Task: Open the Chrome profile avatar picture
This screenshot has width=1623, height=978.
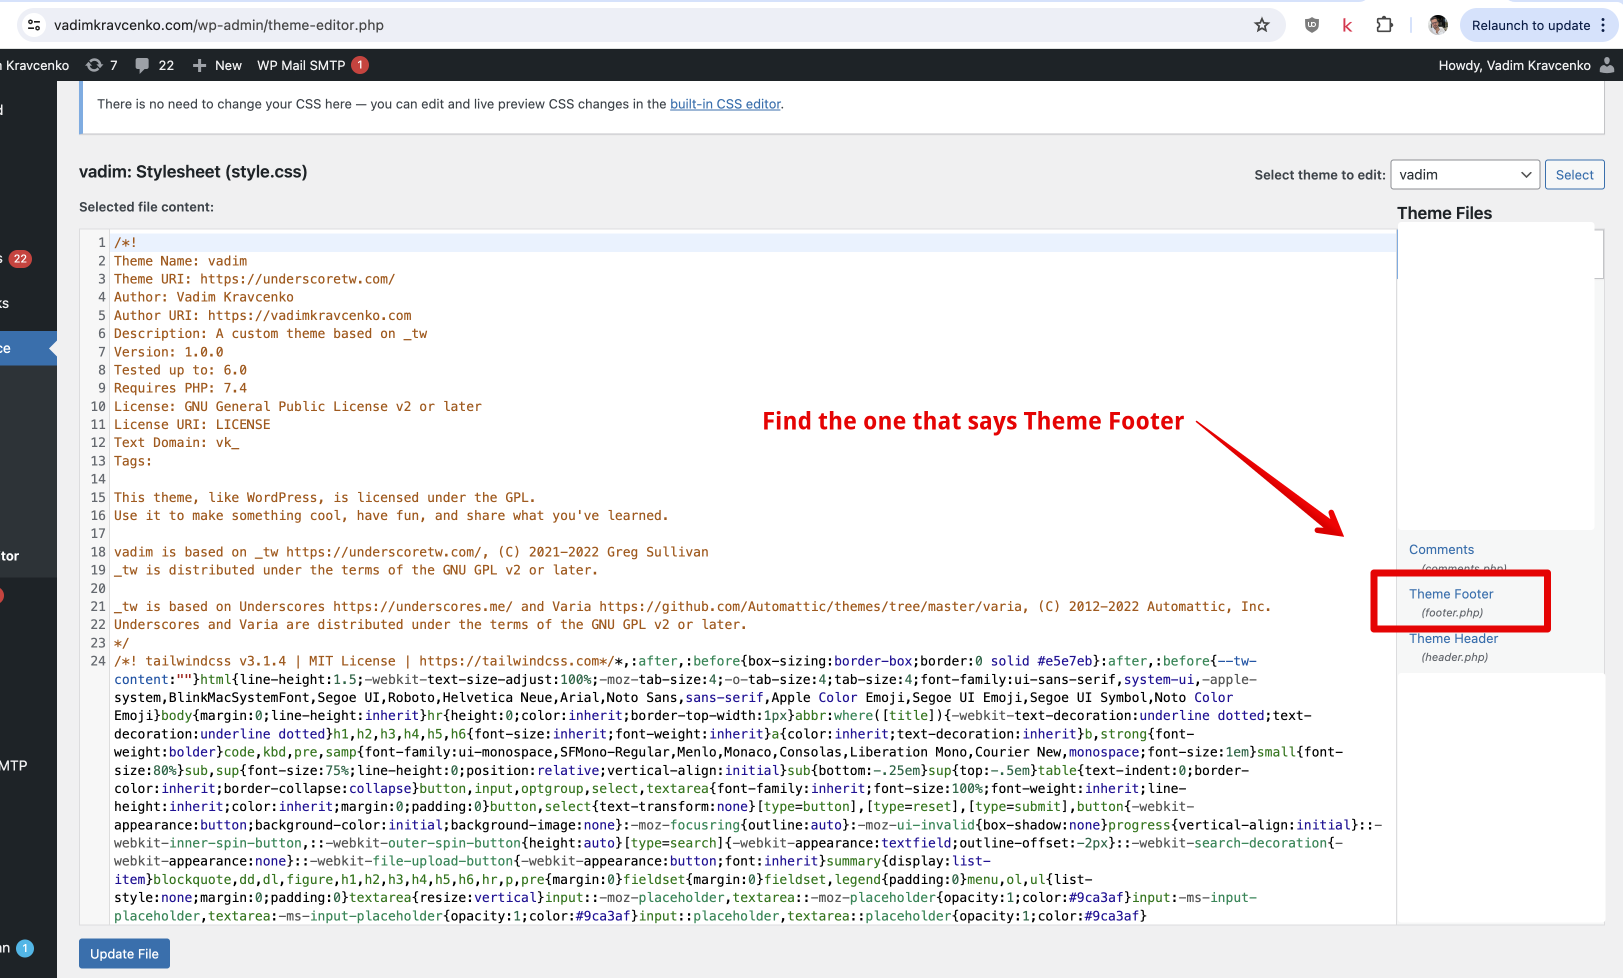Action: [1437, 25]
